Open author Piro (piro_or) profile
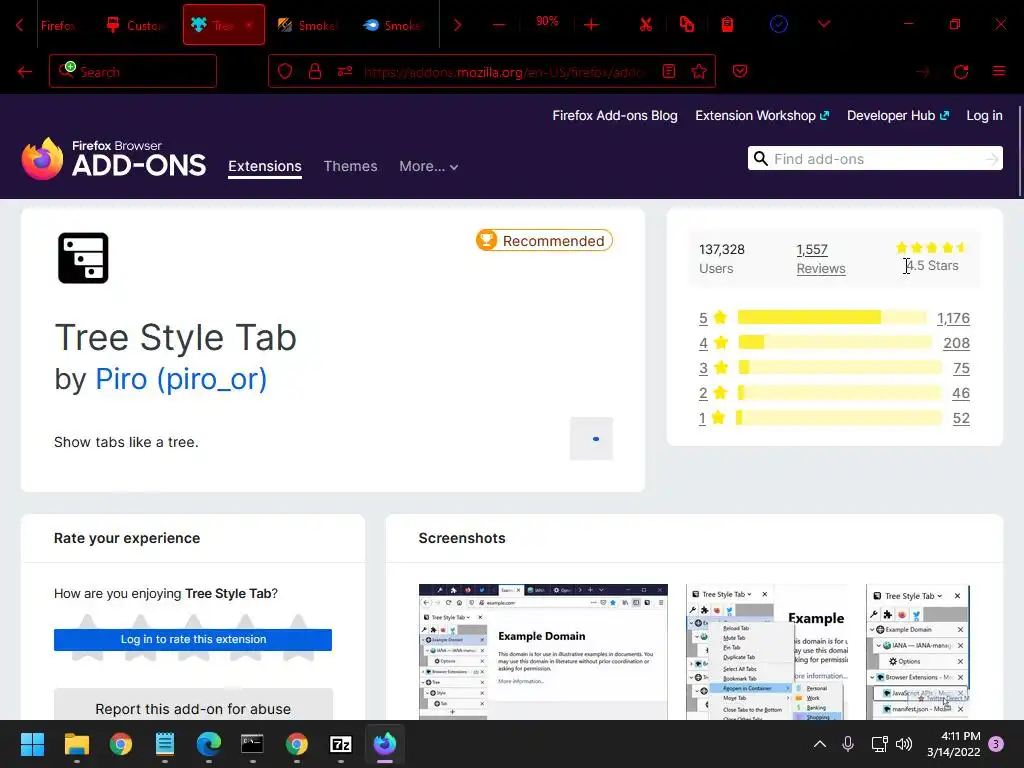Screen dimensions: 1024x768 (181, 379)
